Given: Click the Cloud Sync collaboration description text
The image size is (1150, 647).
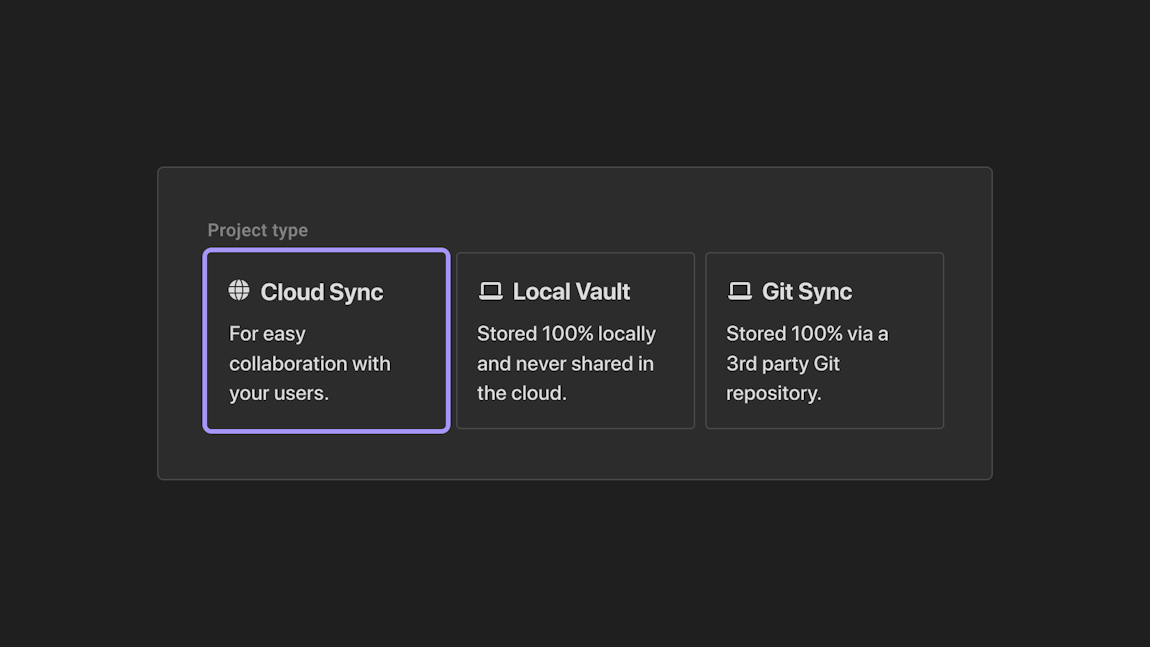Looking at the screenshot, I should click(x=309, y=363).
